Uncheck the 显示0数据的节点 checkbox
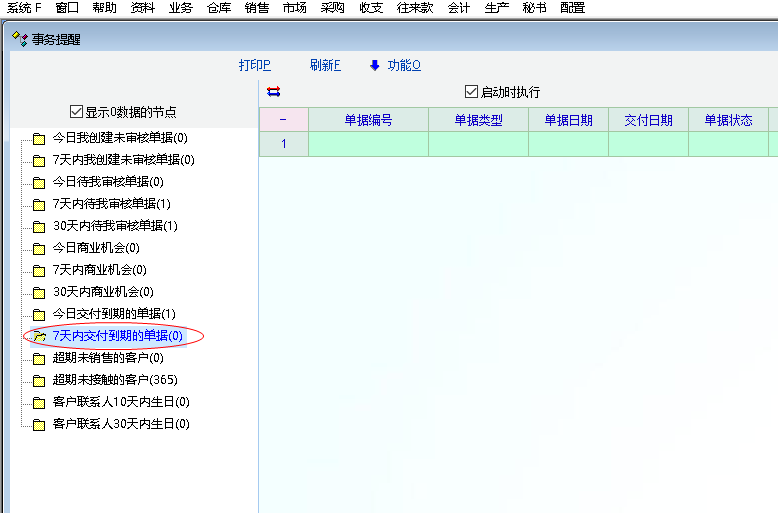Viewport: 778px width, 513px height. click(77, 112)
